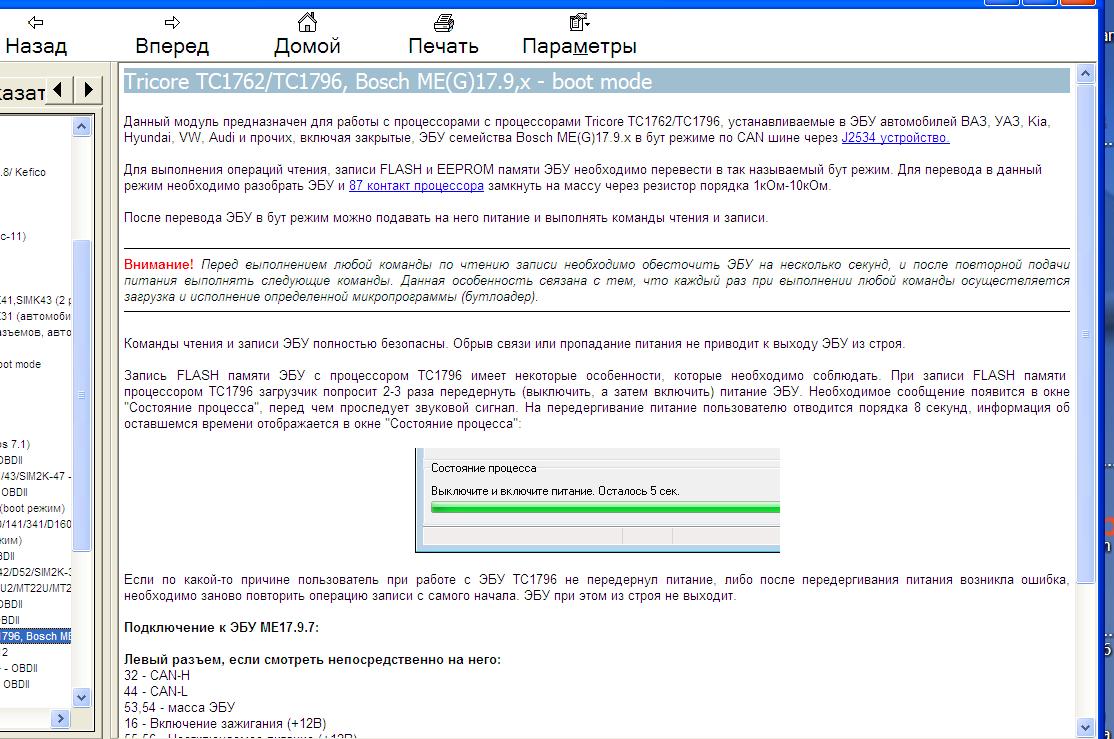The width and height of the screenshot is (1114, 739).
Task: Show previous tabs with the left tab arrow
Action: click(58, 90)
